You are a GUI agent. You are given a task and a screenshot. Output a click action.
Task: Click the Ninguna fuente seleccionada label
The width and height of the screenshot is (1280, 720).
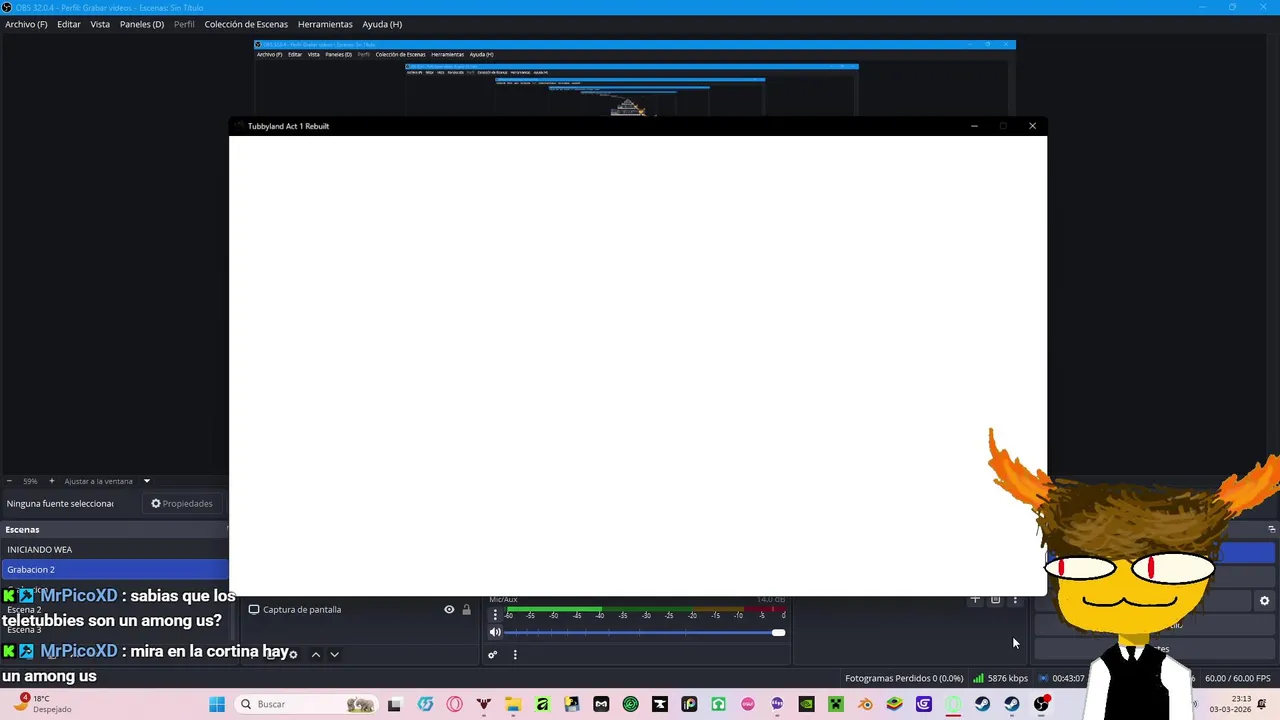pos(60,503)
